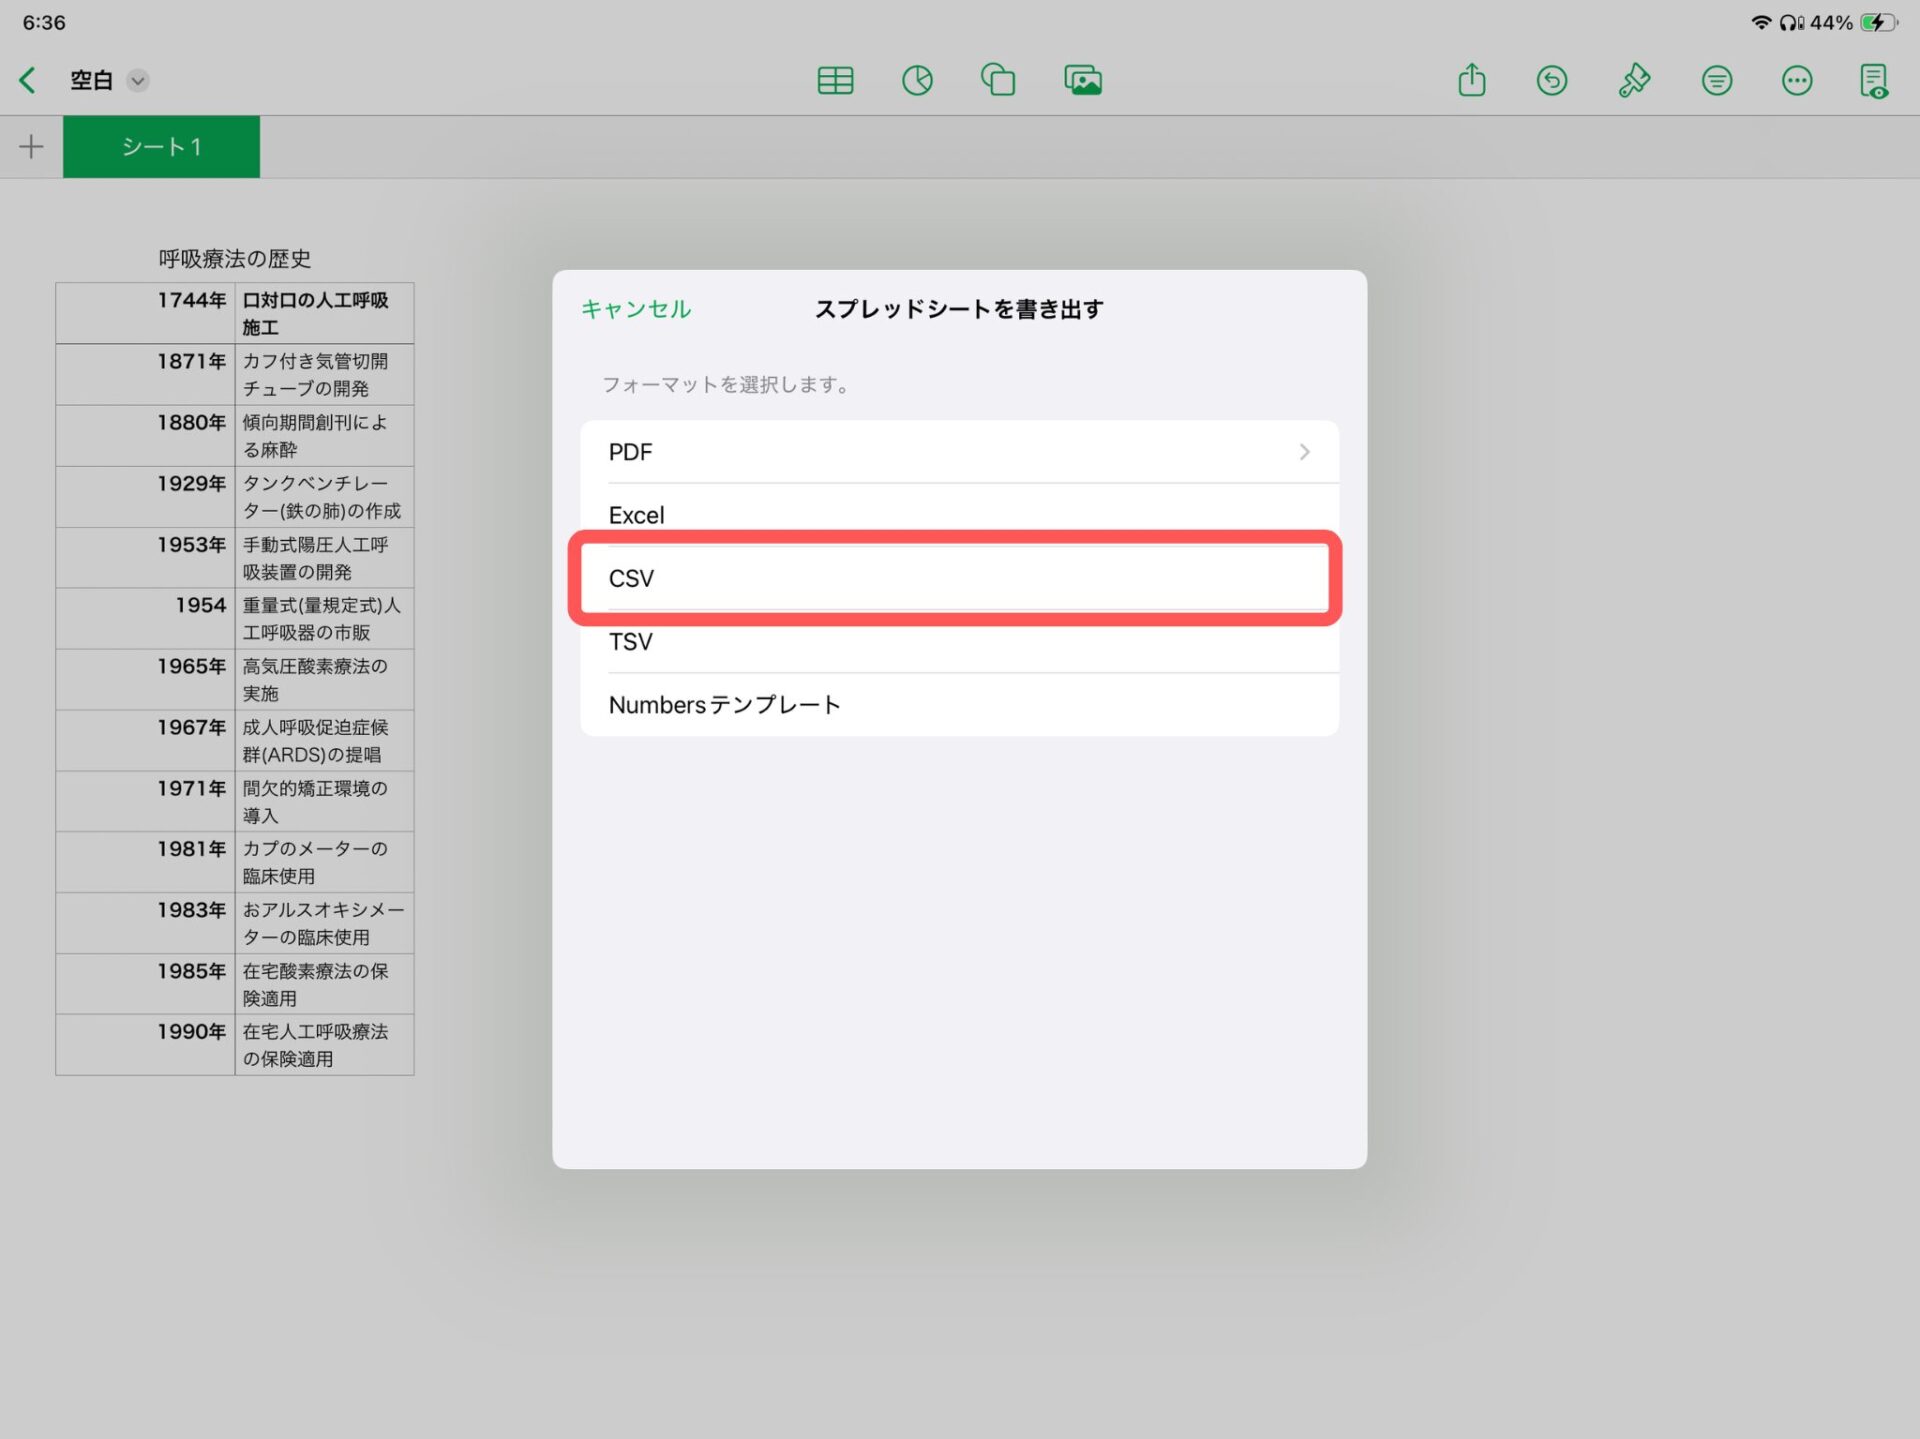The width and height of the screenshot is (1920, 1439).
Task: Tap the share icon in the toolbar
Action: [1471, 80]
